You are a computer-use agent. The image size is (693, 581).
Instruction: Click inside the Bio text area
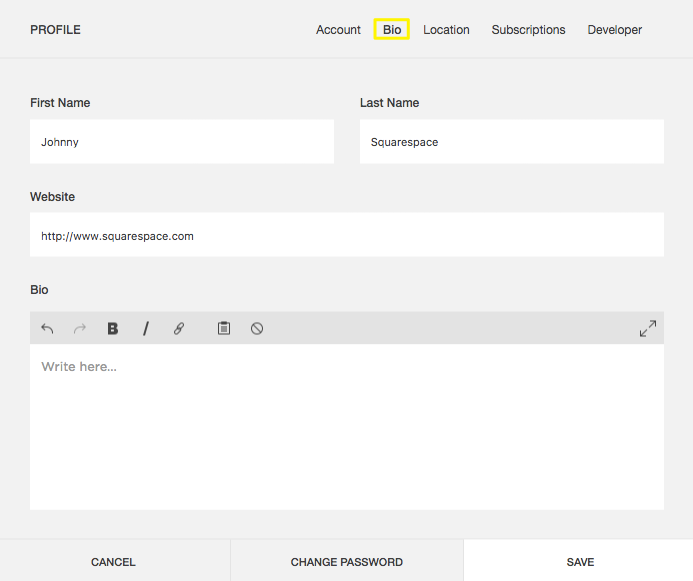[346, 426]
